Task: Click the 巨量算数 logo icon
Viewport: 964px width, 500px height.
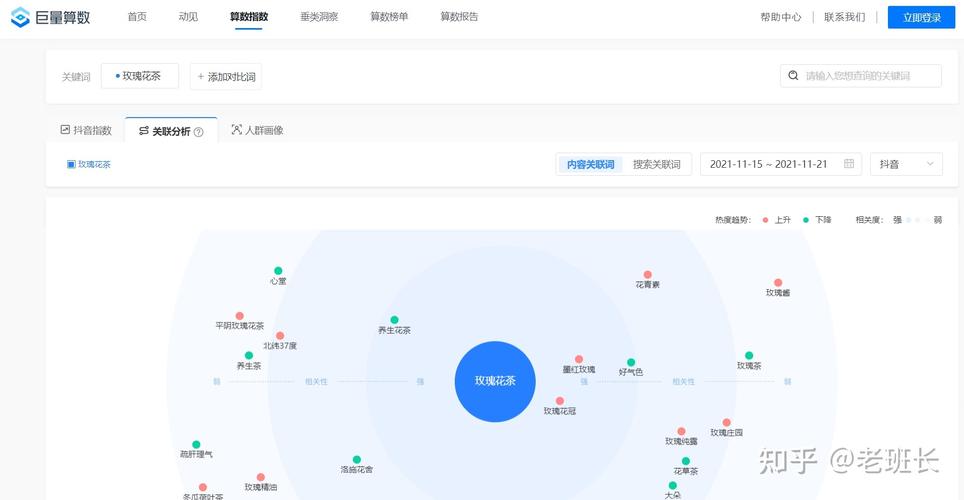Action: coord(20,17)
